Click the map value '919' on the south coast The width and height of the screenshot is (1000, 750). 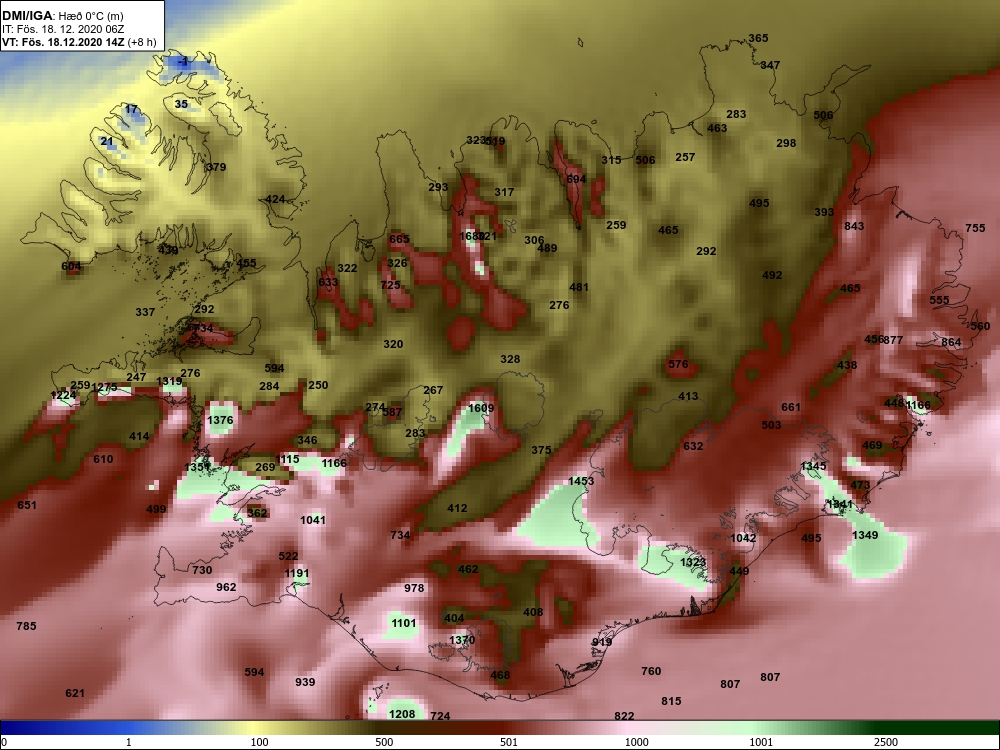(602, 642)
